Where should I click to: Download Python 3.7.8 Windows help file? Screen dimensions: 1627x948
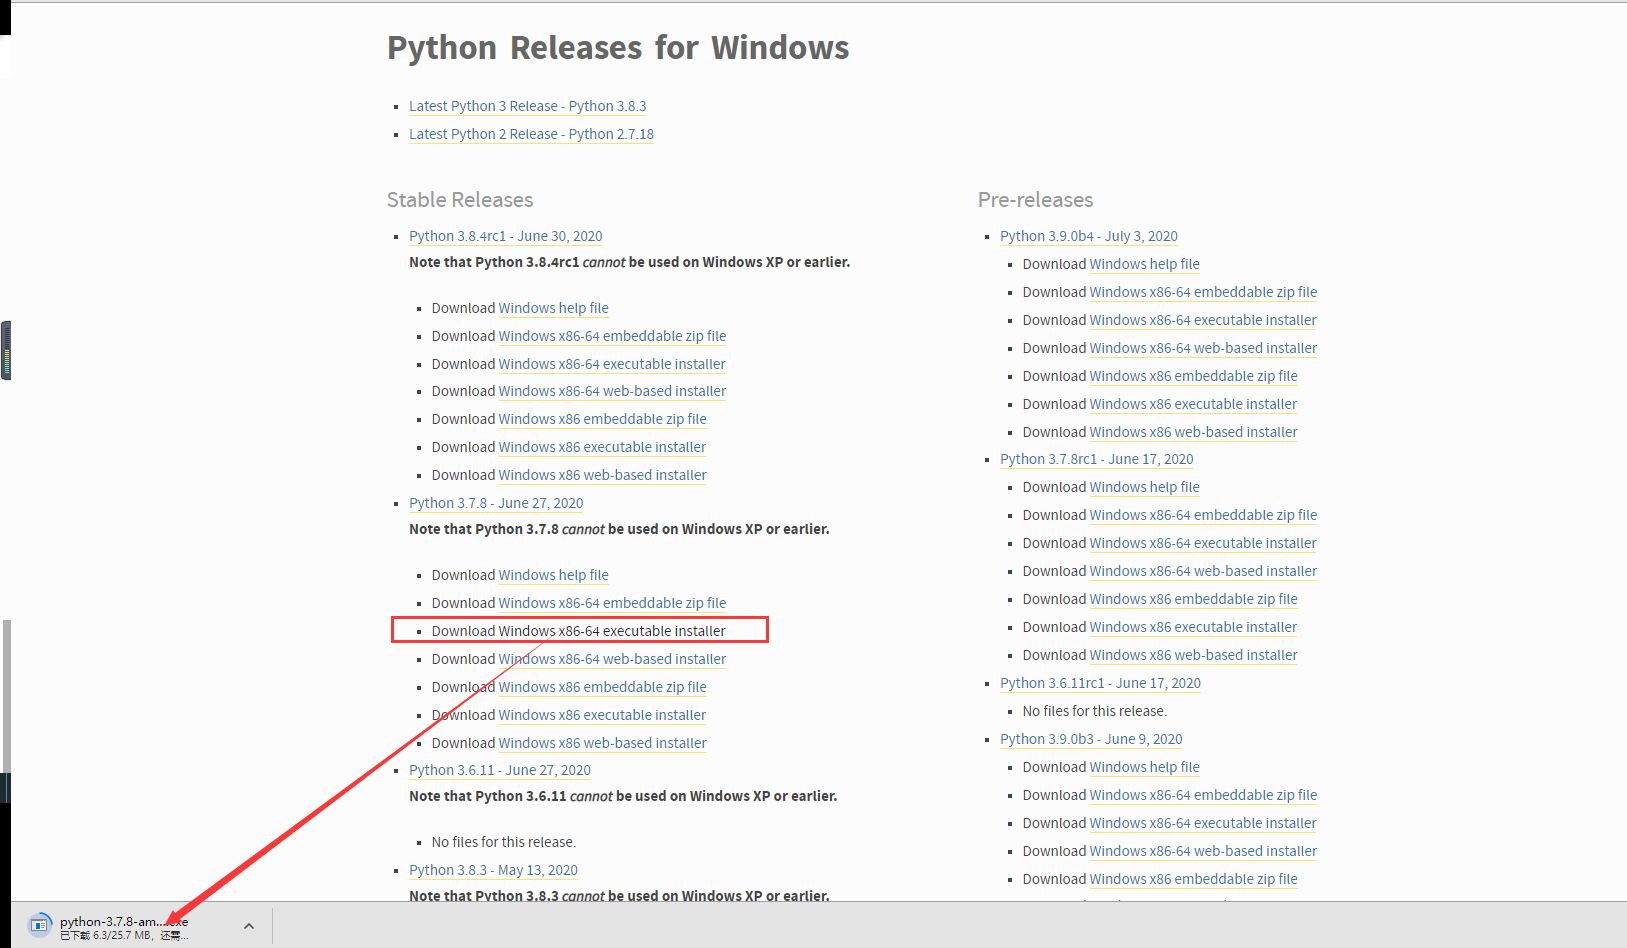click(553, 575)
